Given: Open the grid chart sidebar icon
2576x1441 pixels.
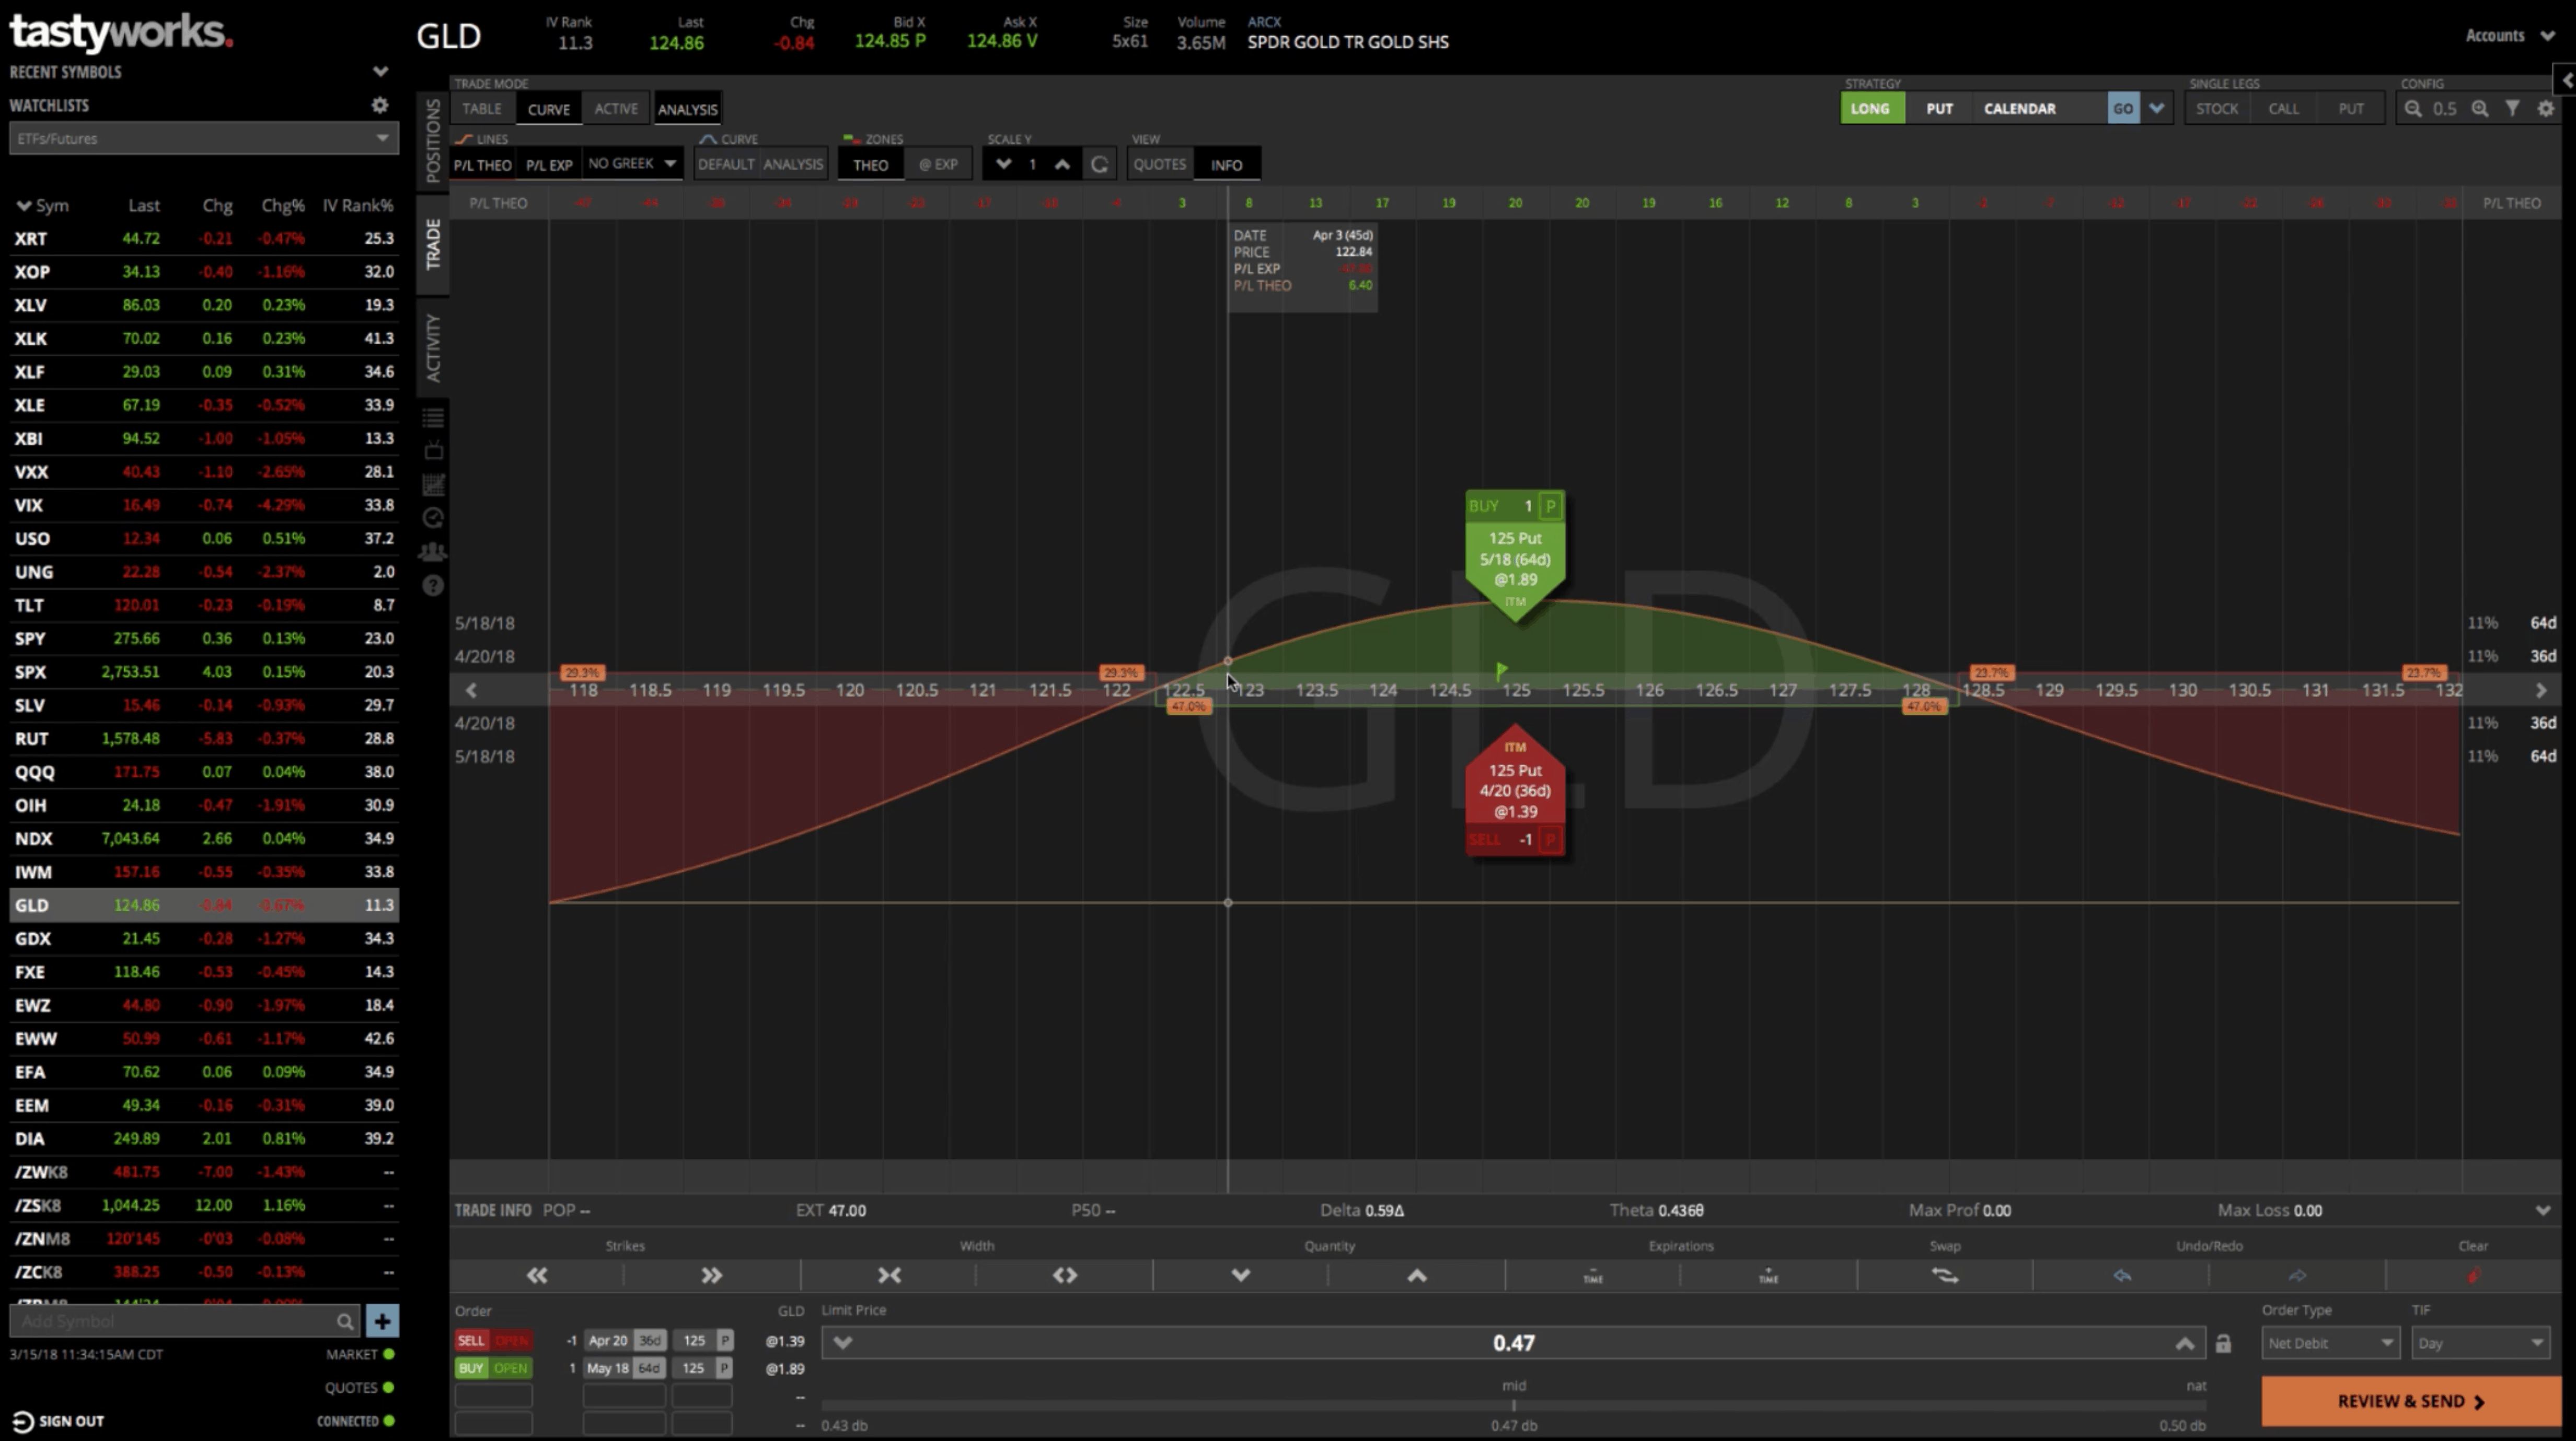Looking at the screenshot, I should [x=433, y=485].
